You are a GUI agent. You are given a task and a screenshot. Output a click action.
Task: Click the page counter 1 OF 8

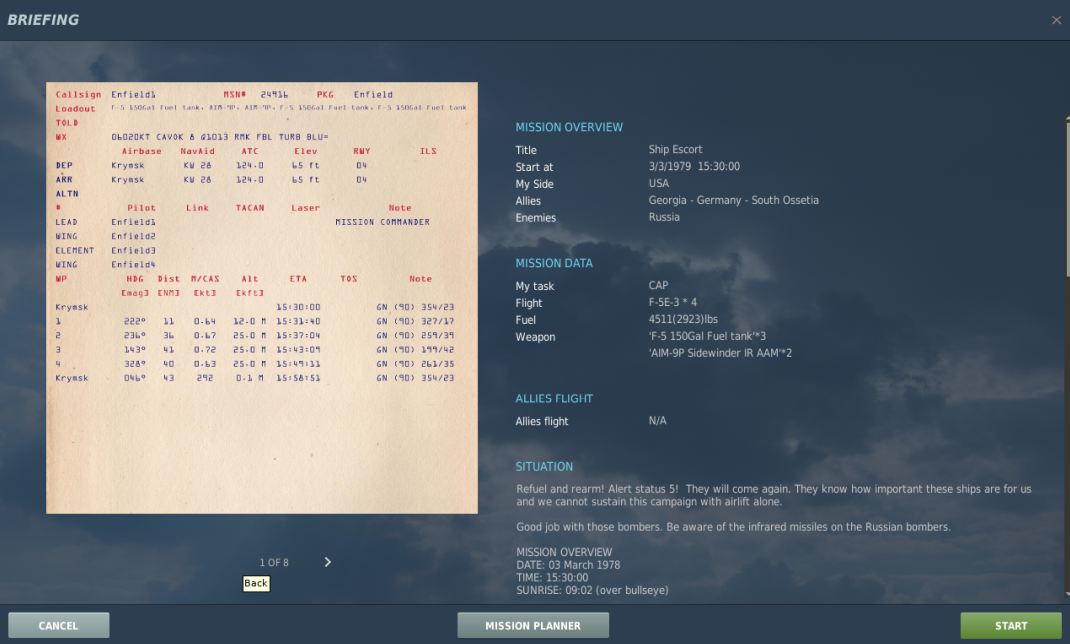(x=274, y=563)
